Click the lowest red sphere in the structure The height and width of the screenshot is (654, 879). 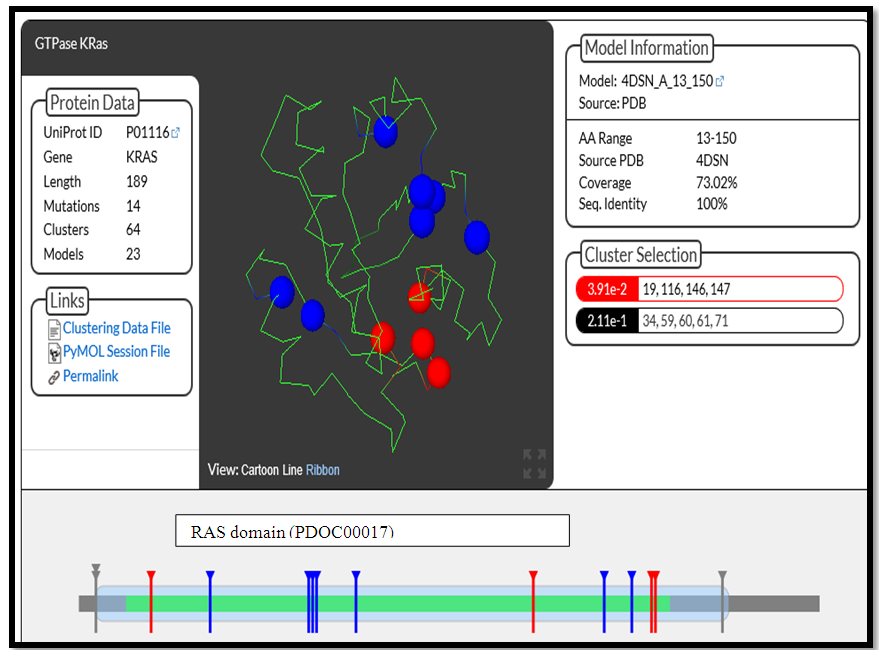tap(439, 372)
